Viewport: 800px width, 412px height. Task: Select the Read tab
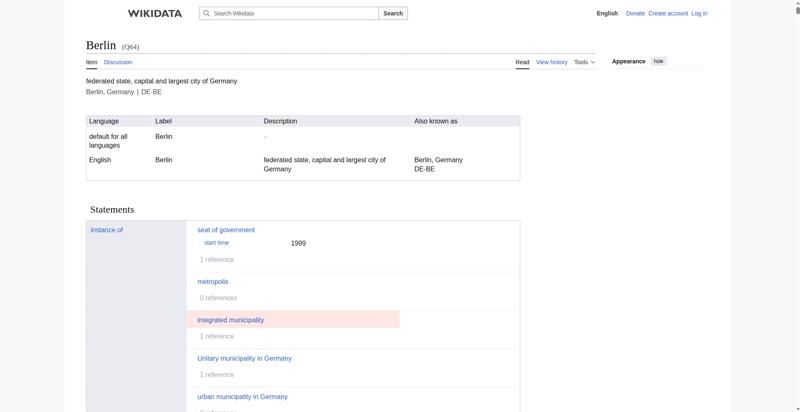coord(522,62)
